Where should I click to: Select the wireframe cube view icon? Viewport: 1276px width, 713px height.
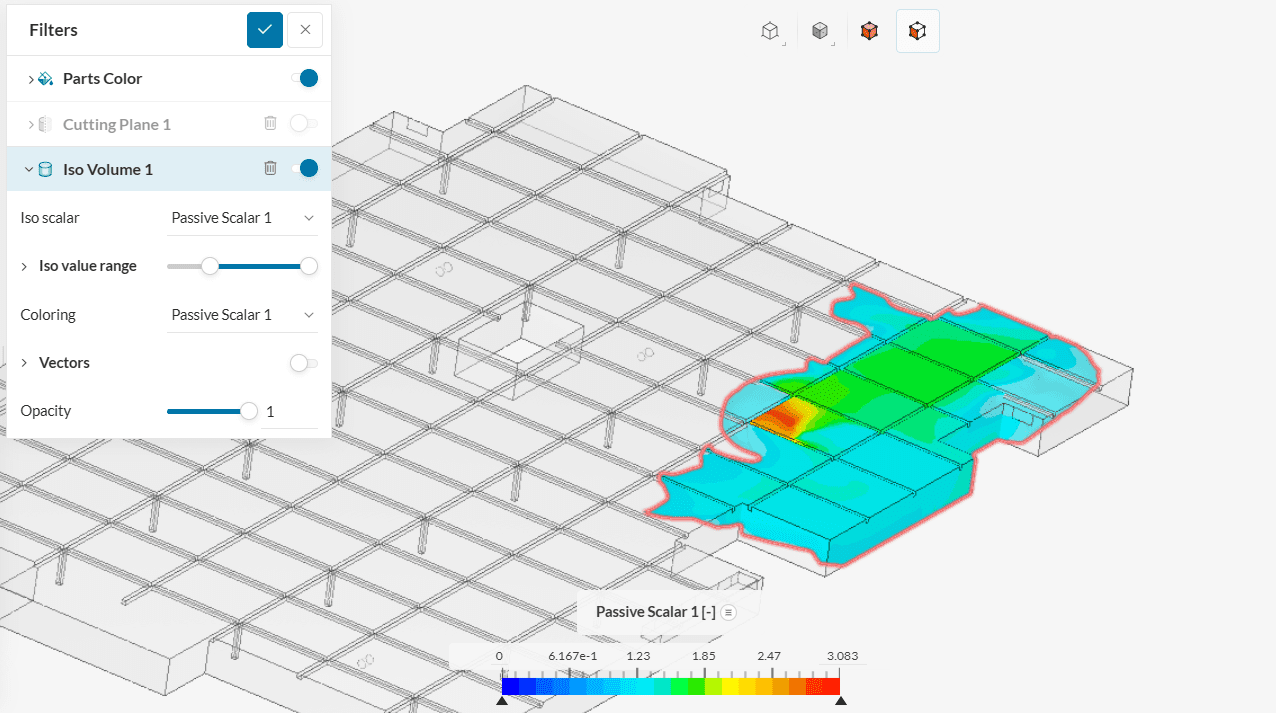coord(769,31)
